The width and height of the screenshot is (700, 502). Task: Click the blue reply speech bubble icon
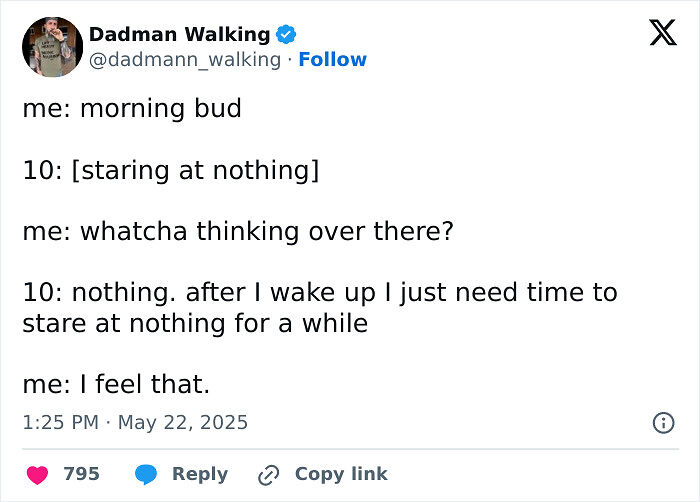click(x=146, y=474)
